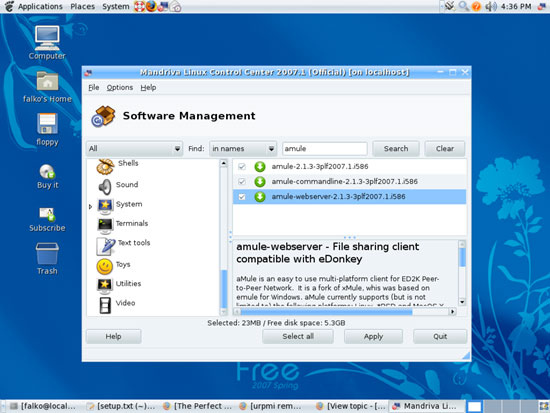
Task: Open the 'in names' search scope dropdown
Action: coord(243,149)
